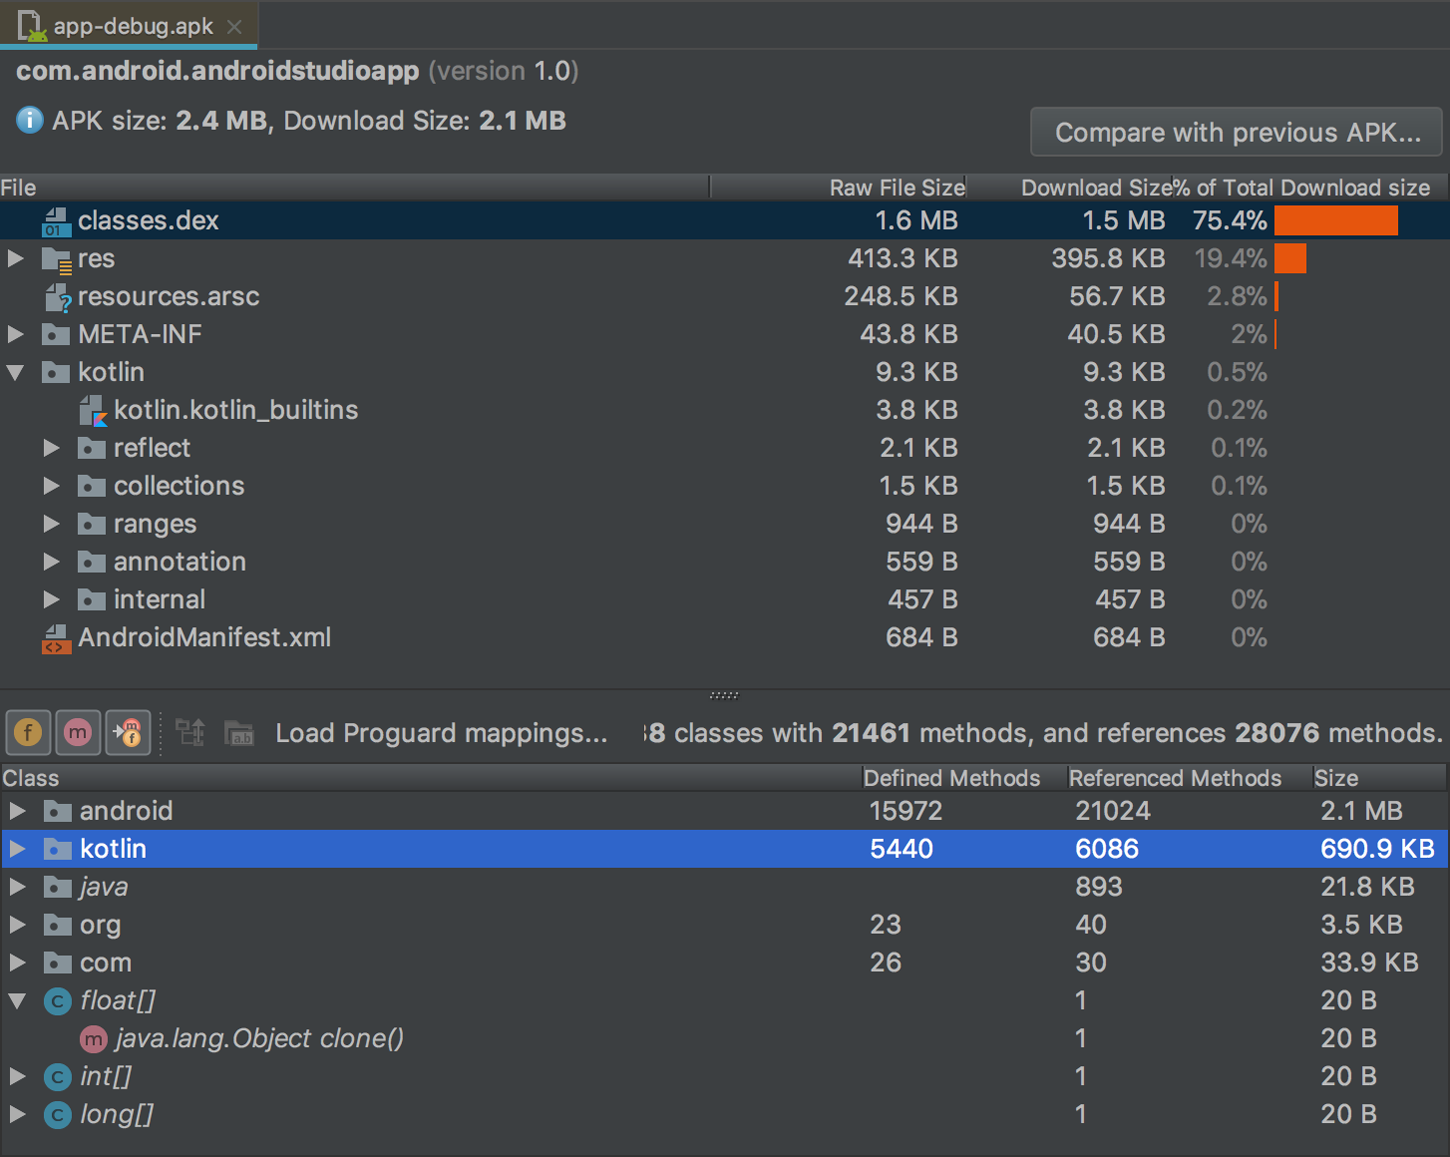The width and height of the screenshot is (1450, 1157).
Task: Select the classes.dex file icon
Action: pyautogui.click(x=56, y=221)
